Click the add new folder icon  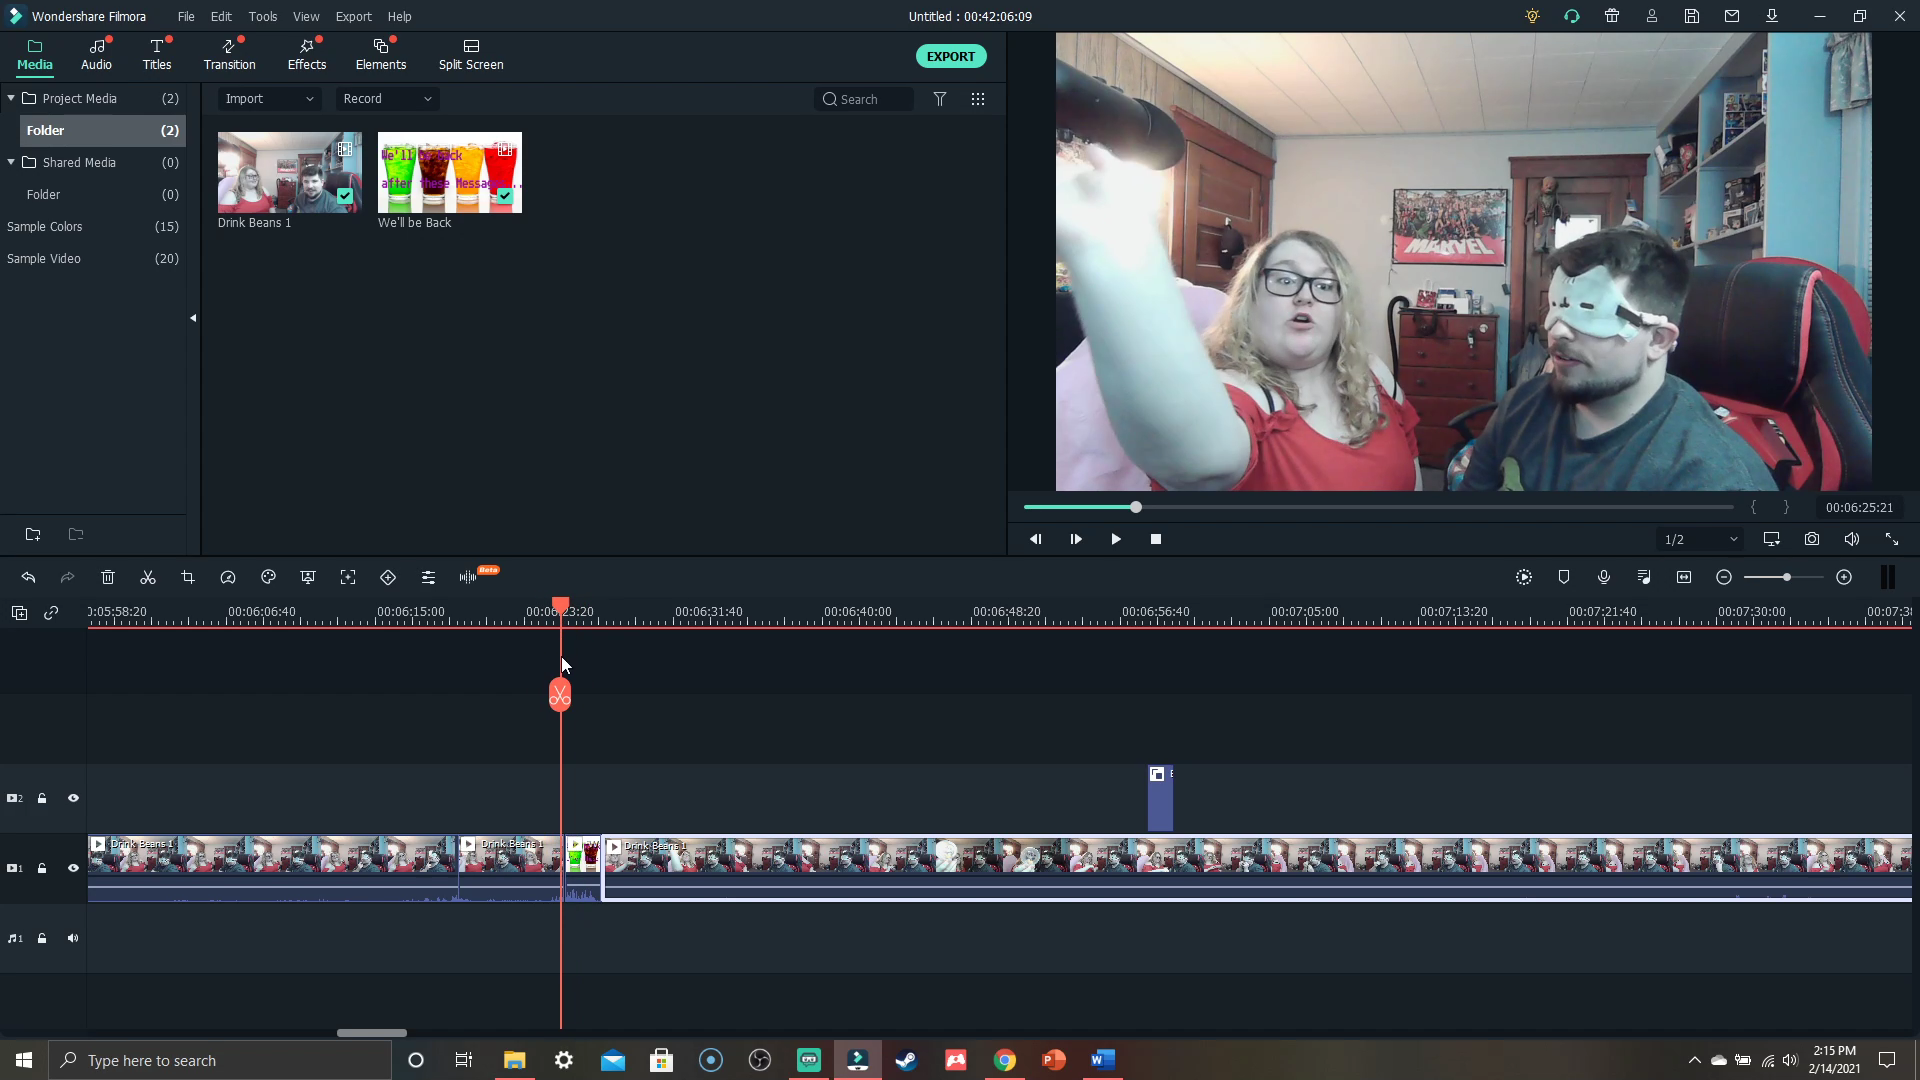[33, 534]
